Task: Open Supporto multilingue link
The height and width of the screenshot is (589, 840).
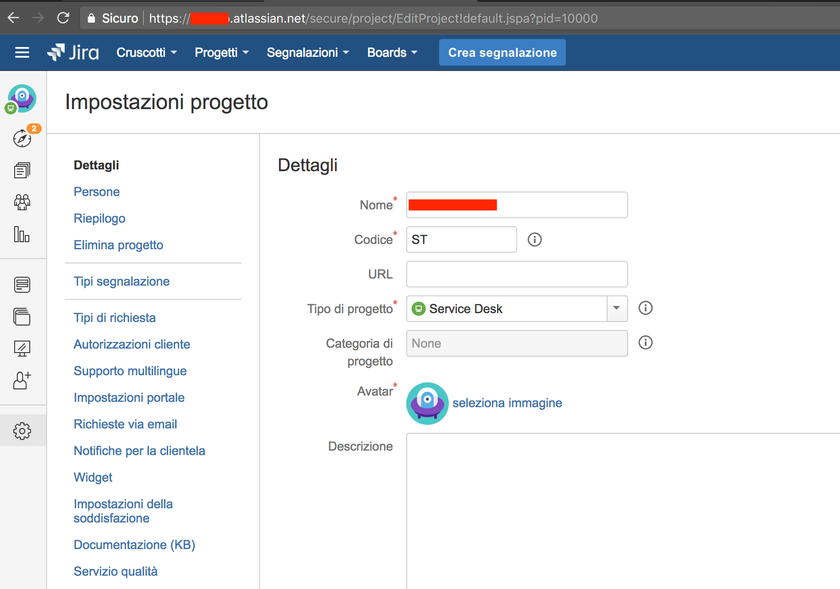Action: point(130,371)
